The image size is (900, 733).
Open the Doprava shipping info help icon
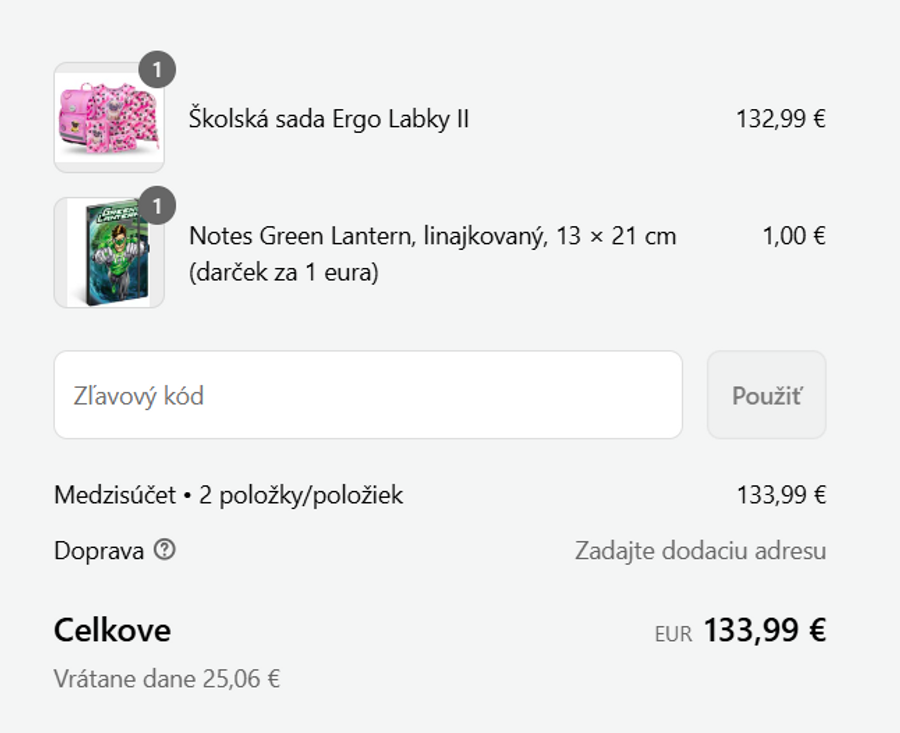(x=163, y=549)
